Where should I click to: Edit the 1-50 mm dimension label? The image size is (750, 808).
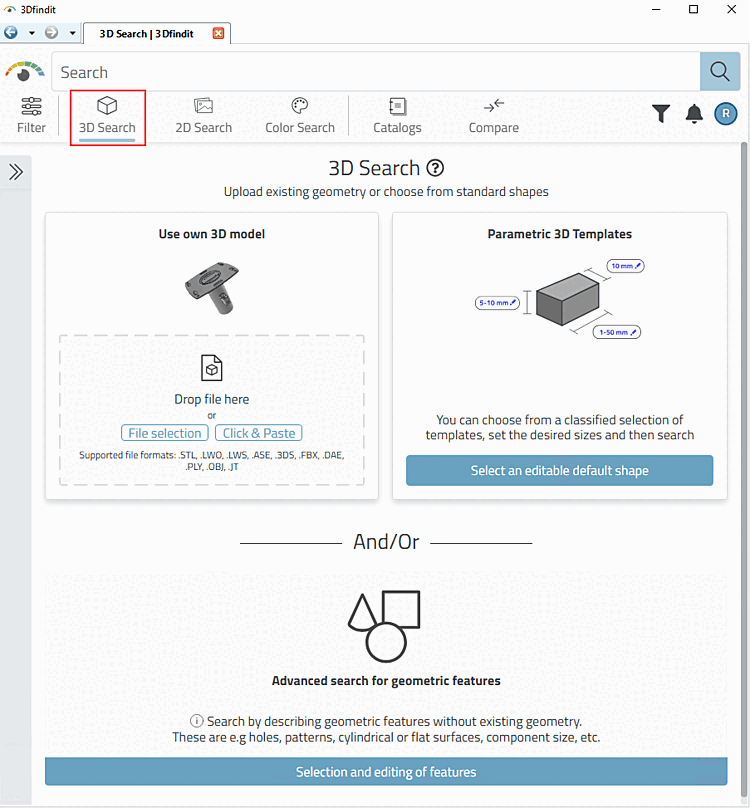[617, 332]
